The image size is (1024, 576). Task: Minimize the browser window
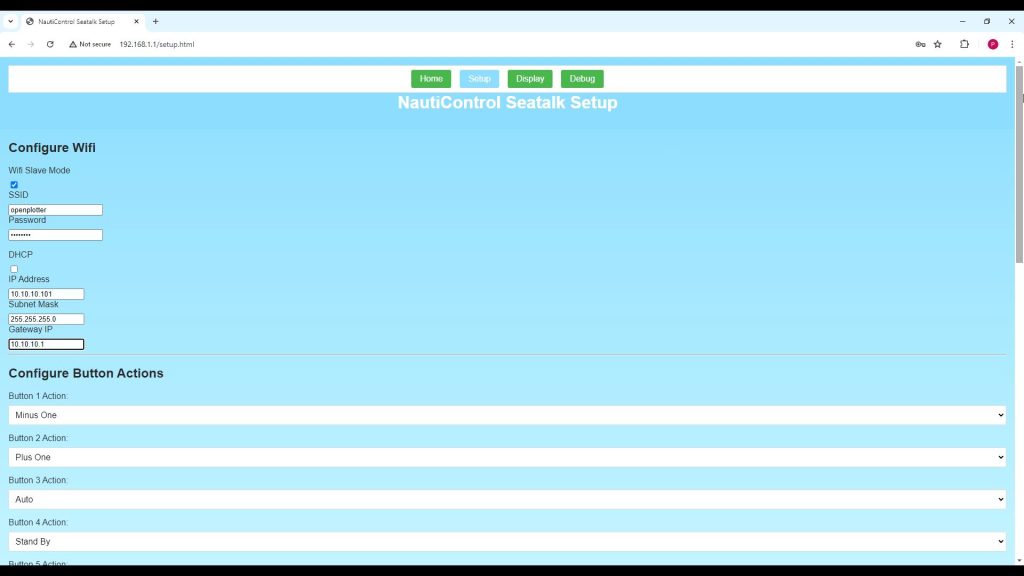[x=963, y=22]
